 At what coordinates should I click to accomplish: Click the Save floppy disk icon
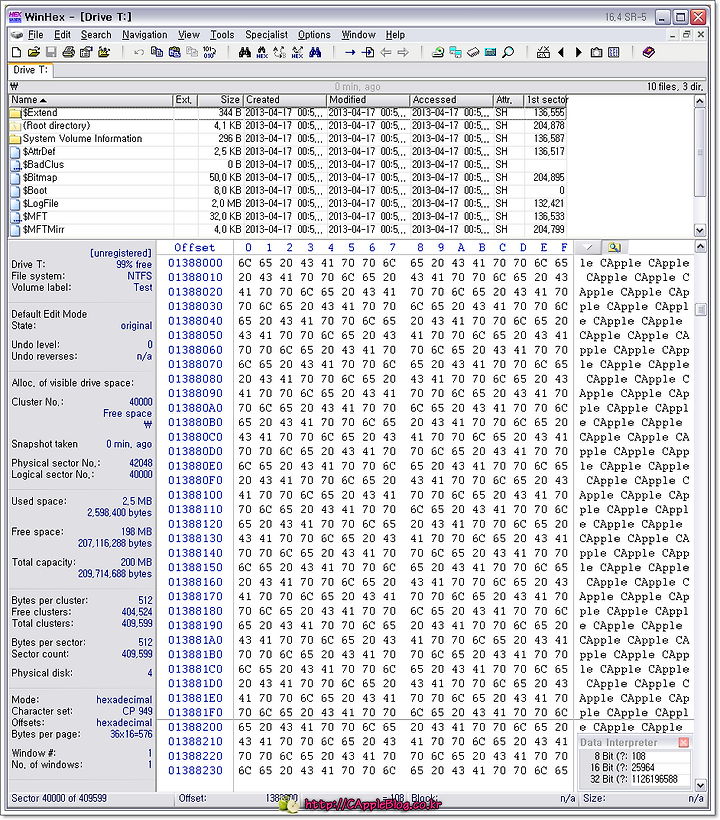(x=51, y=52)
